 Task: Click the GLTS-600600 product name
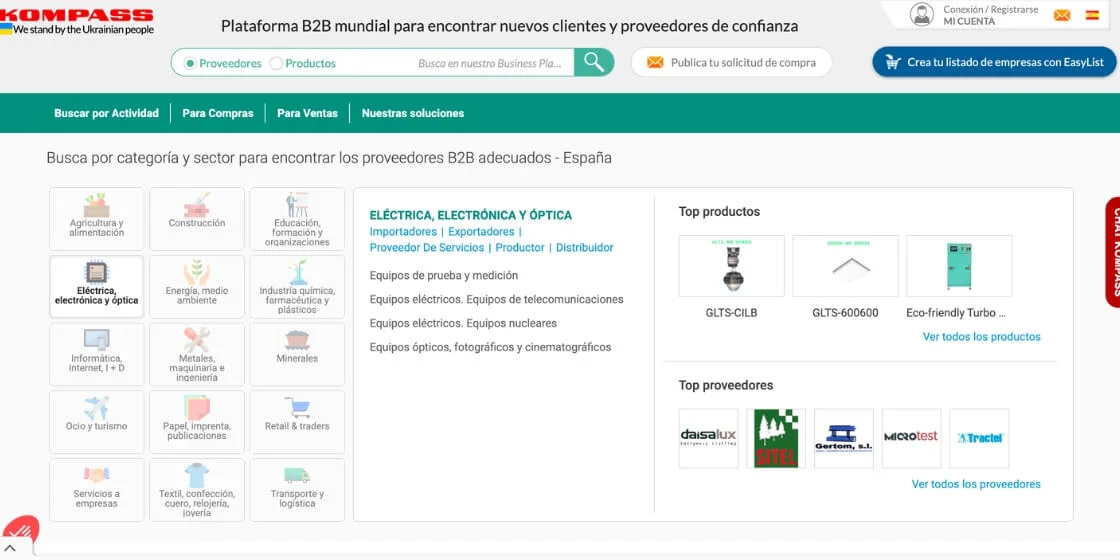pyautogui.click(x=845, y=313)
